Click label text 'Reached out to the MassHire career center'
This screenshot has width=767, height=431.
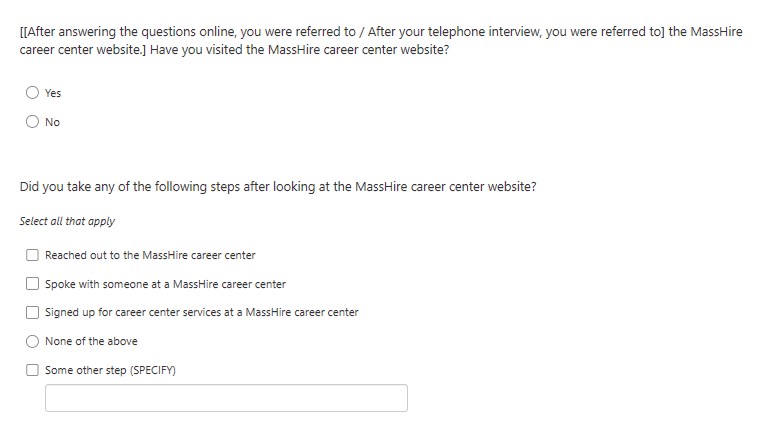[x=150, y=255]
